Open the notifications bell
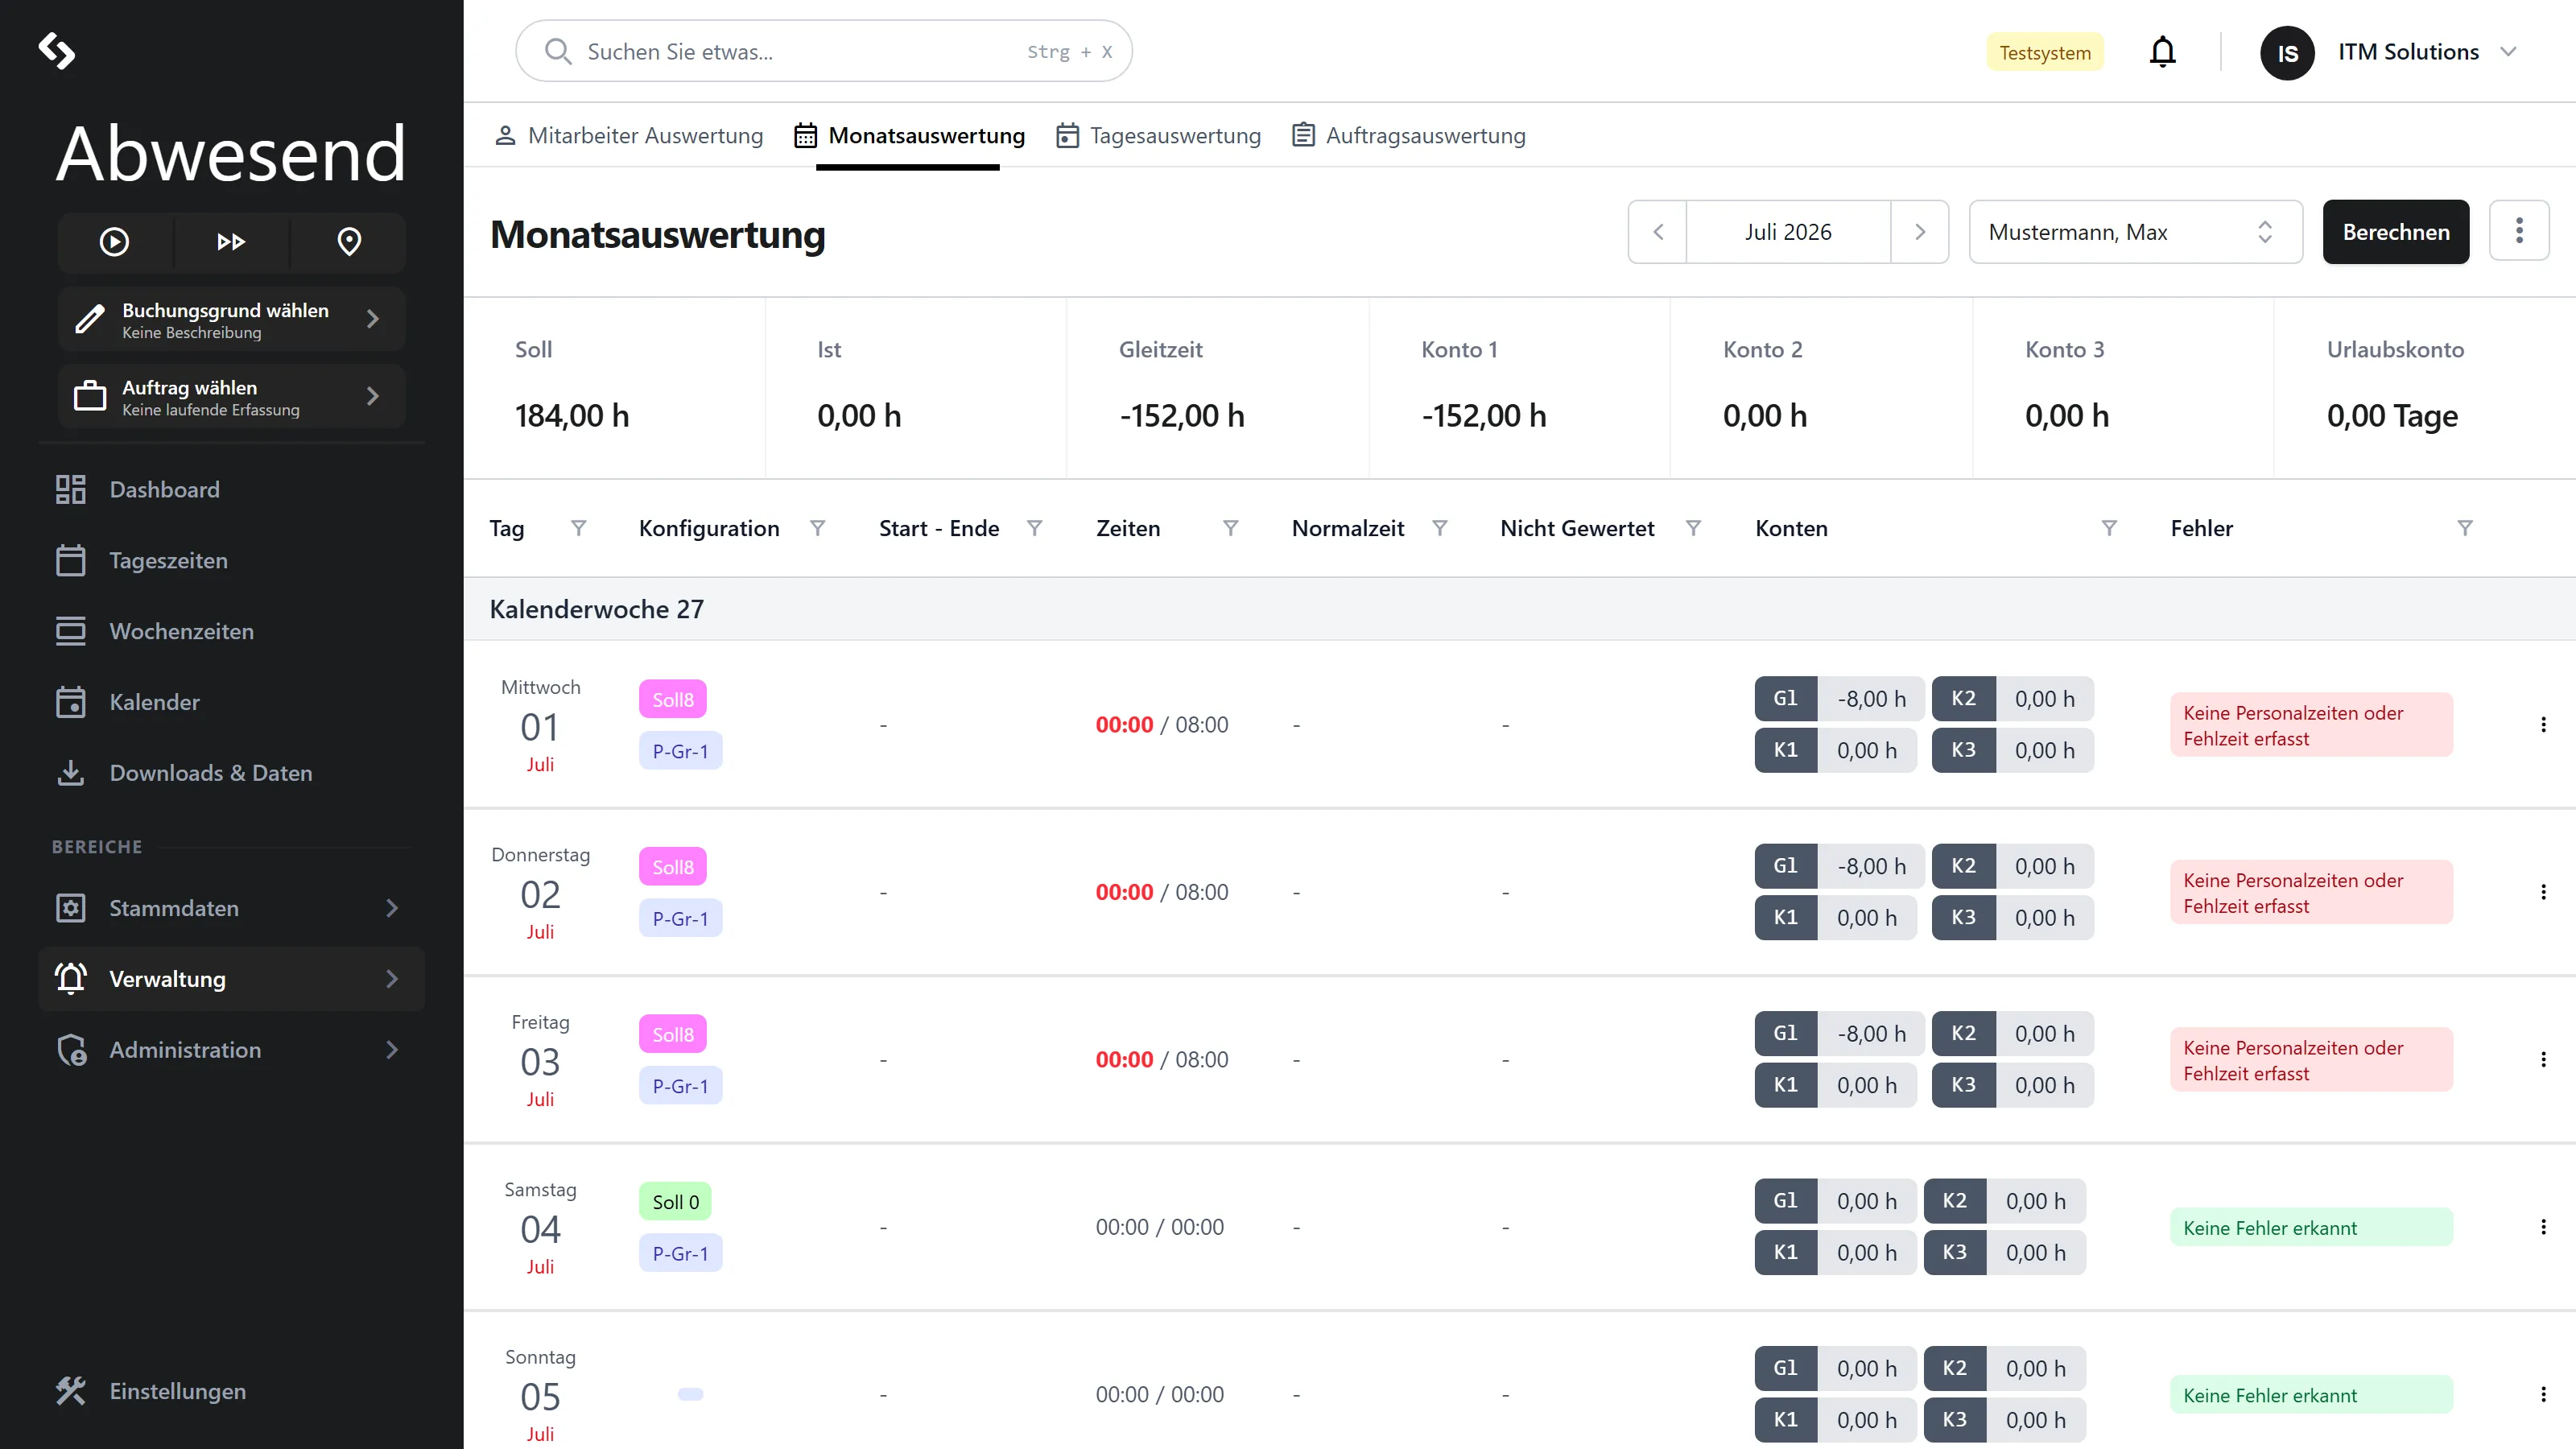2576x1449 pixels. [x=2162, y=52]
